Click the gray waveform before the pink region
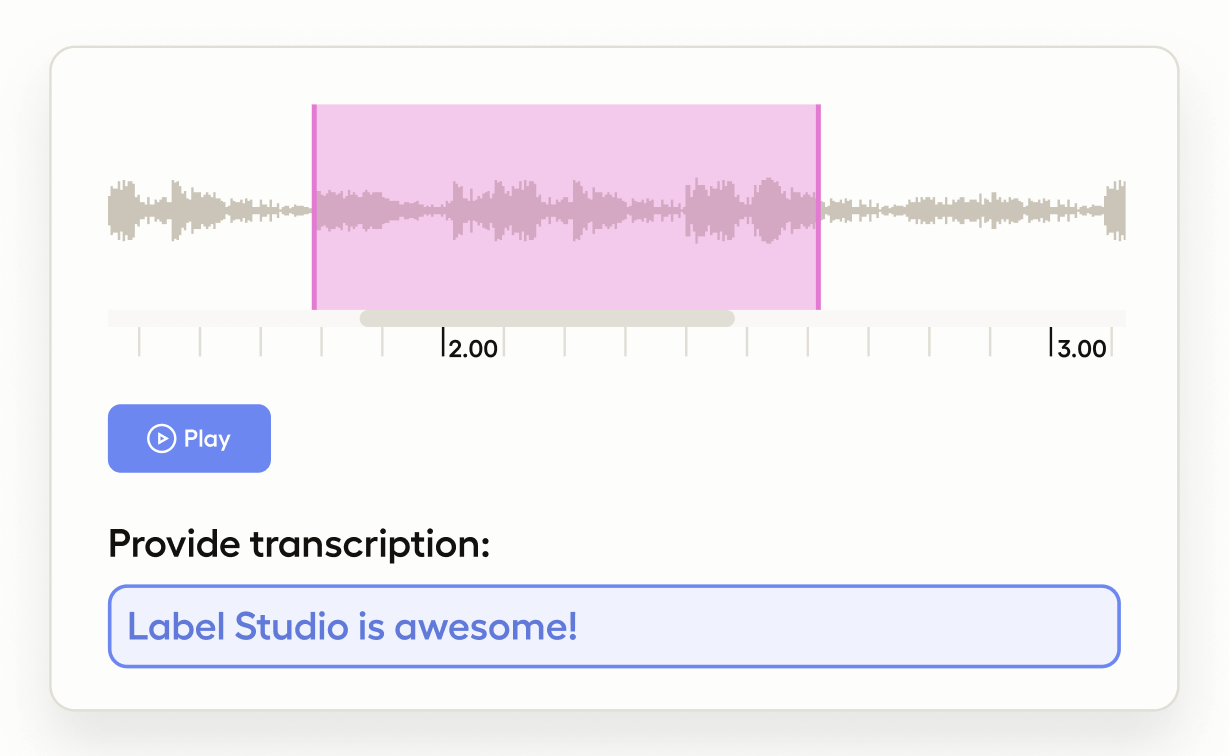 click(x=210, y=210)
